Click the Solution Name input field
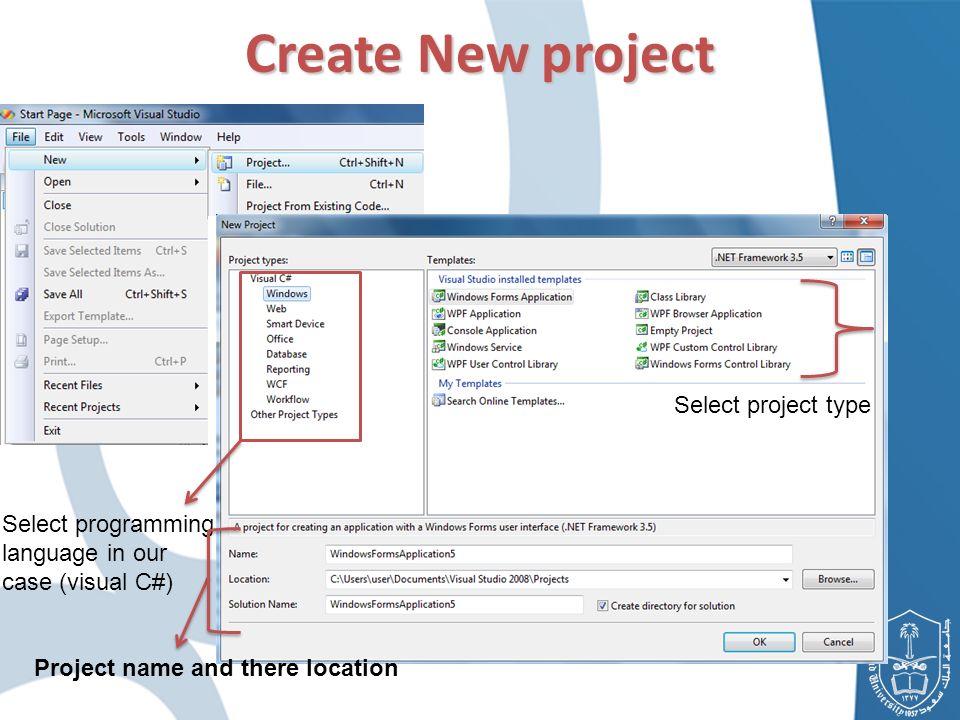The height and width of the screenshot is (720, 960). pyautogui.click(x=454, y=604)
